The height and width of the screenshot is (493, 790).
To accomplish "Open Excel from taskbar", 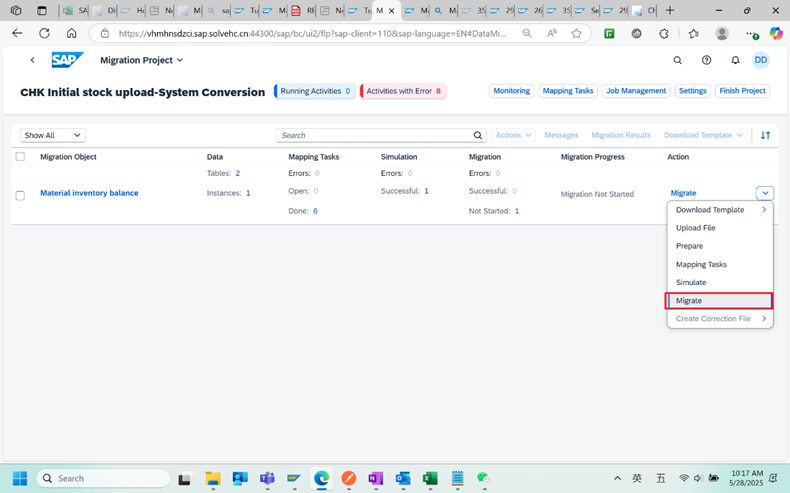I will pos(430,478).
